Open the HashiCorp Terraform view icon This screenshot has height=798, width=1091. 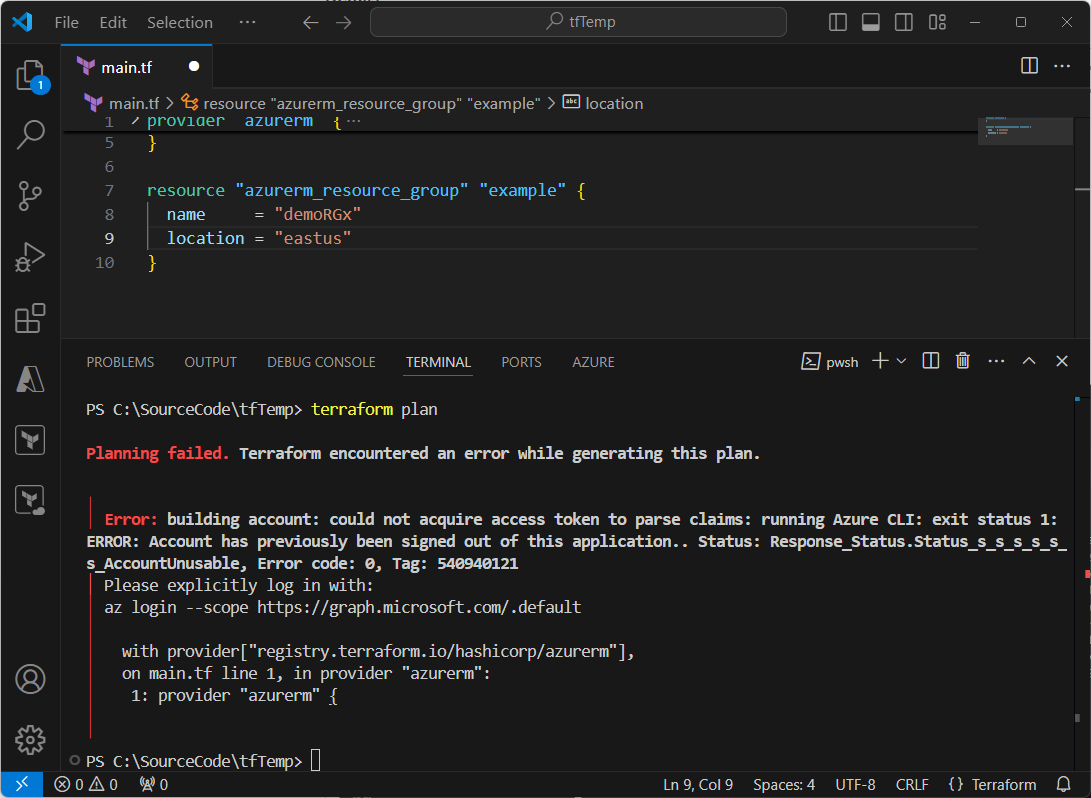30,440
